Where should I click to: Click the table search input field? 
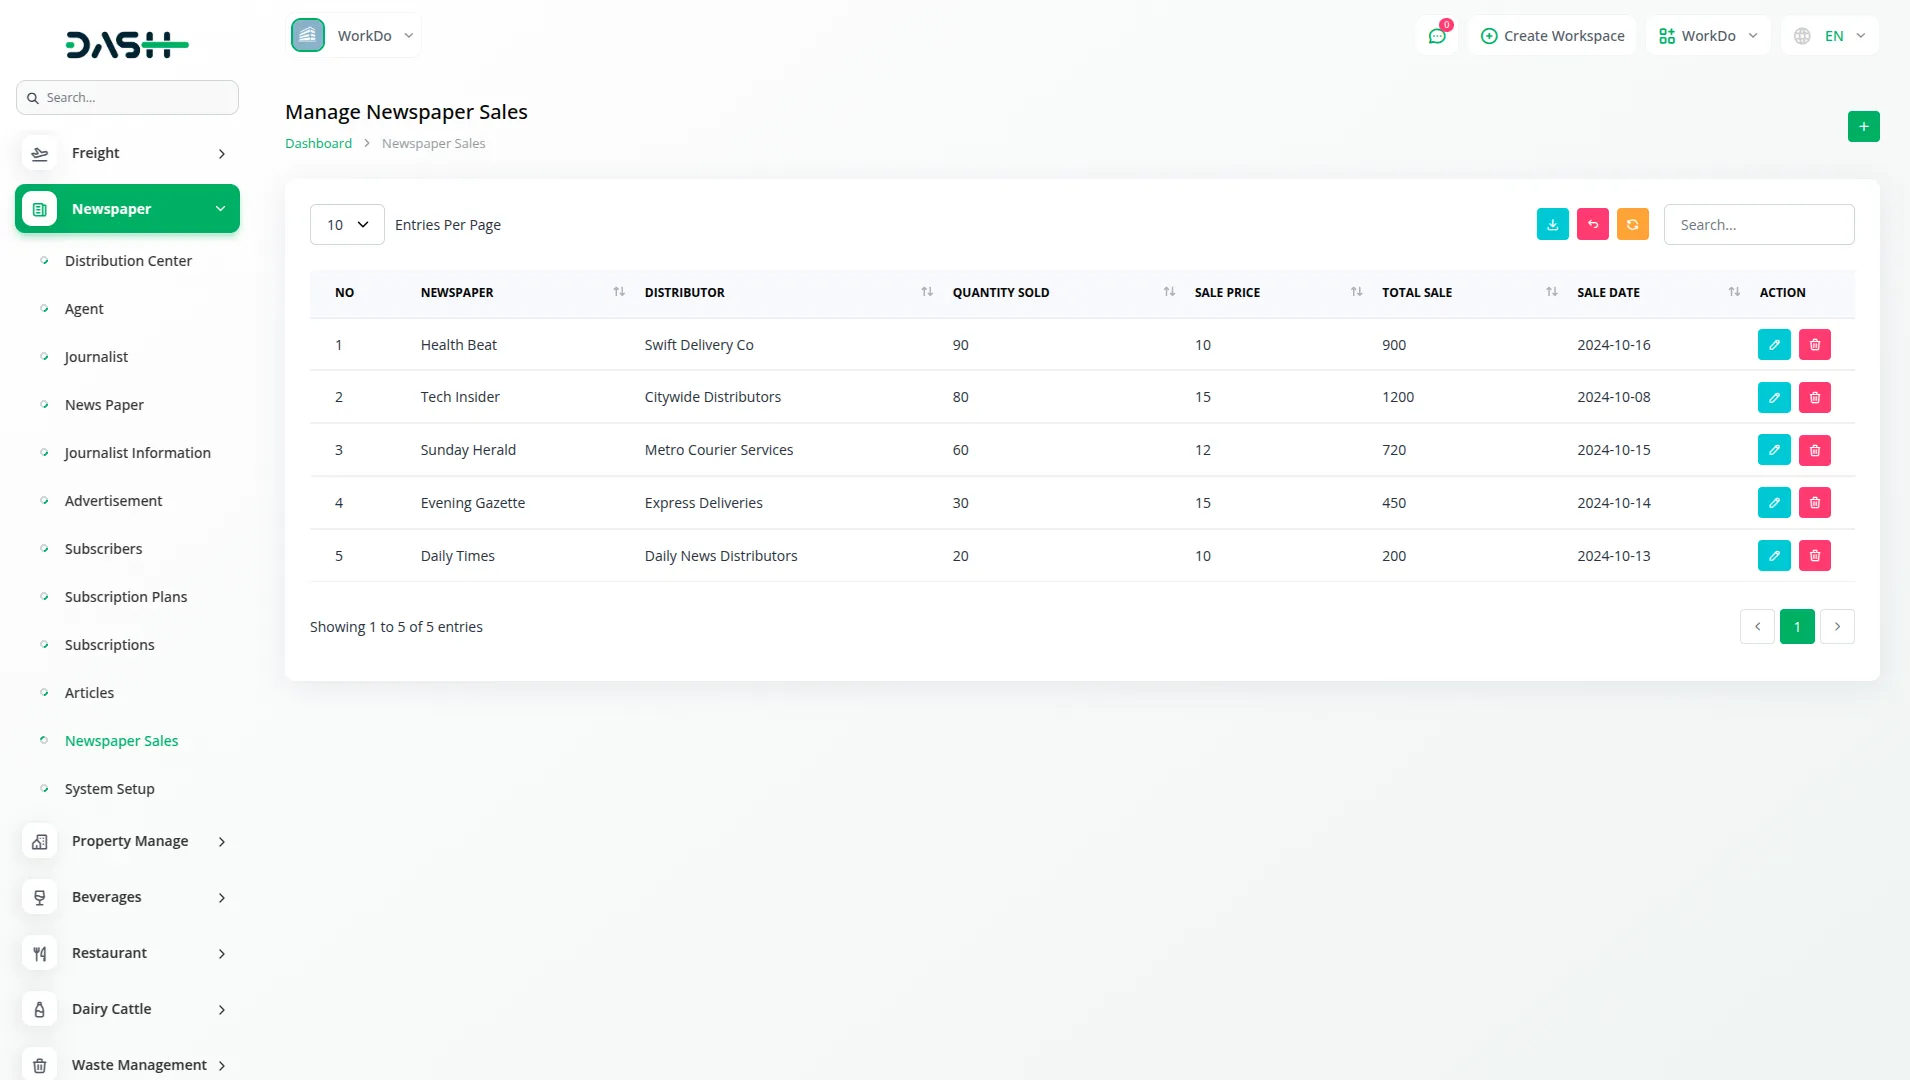pos(1758,225)
